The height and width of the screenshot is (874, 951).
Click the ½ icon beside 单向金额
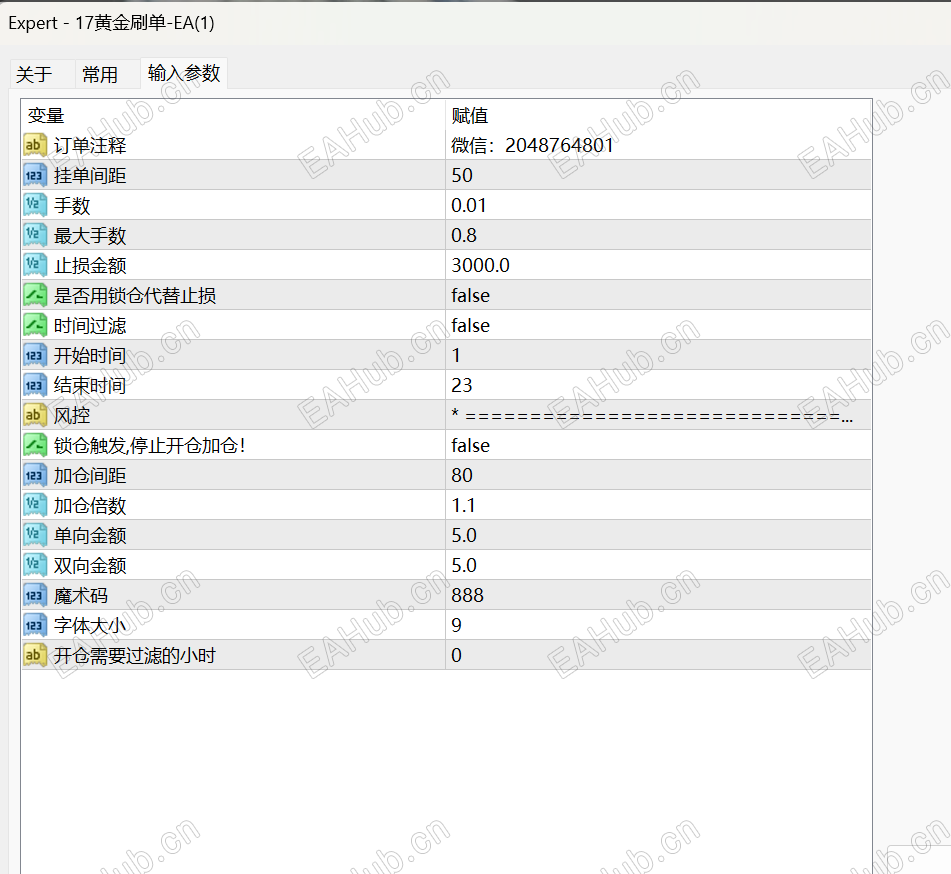pos(35,536)
